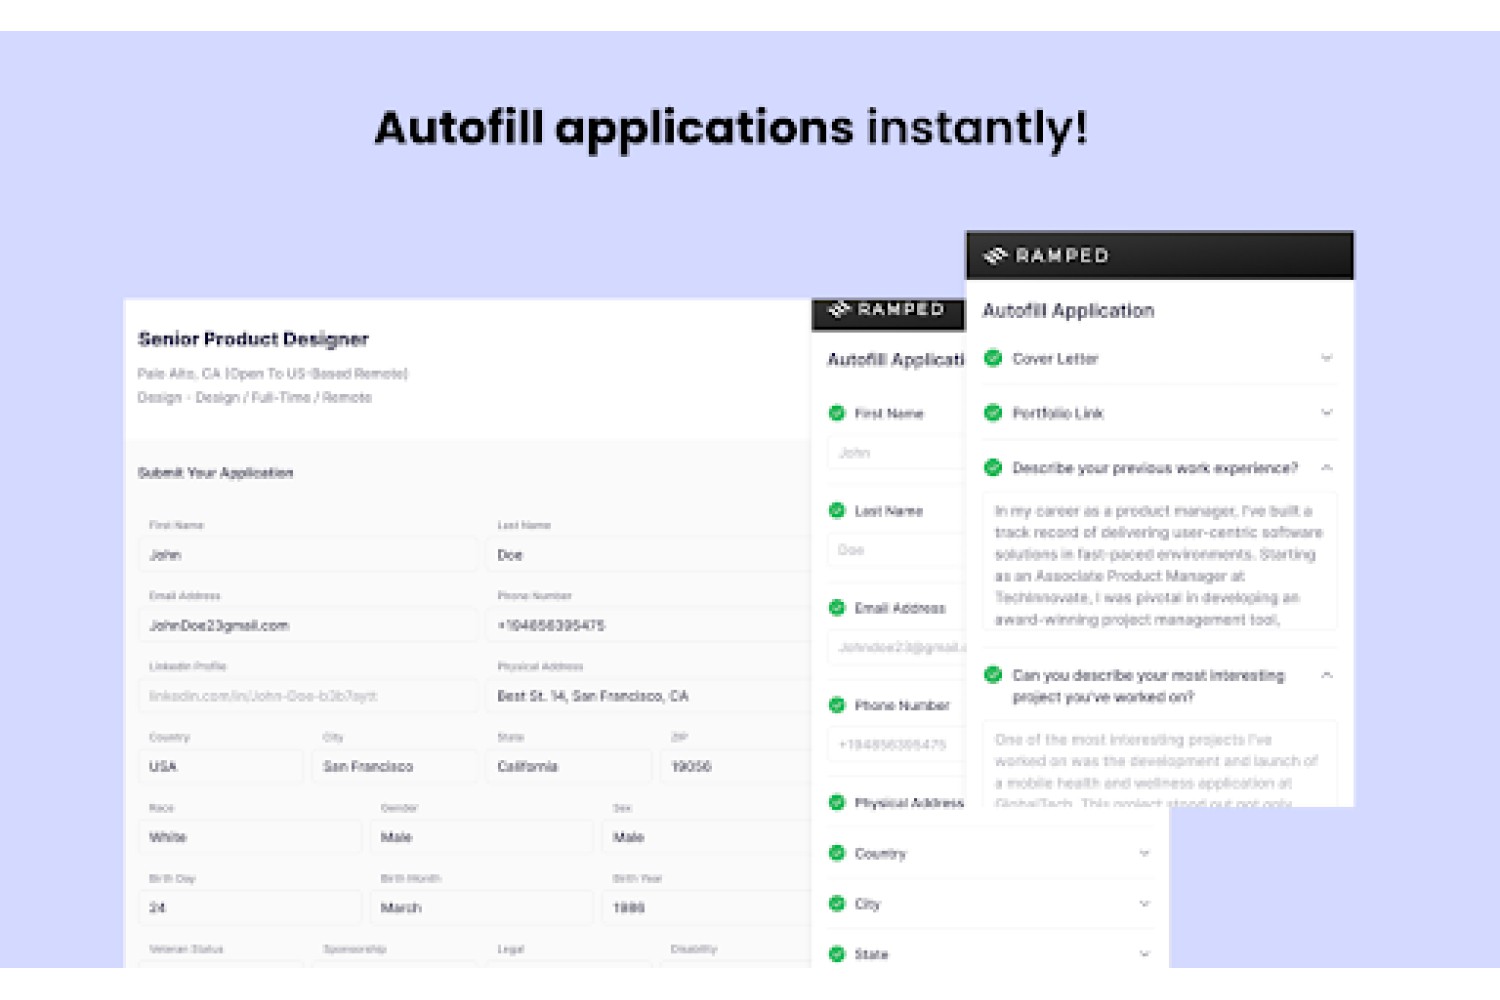1500x1000 pixels.
Task: Click the Last Name field containing Doe
Action: 650,554
